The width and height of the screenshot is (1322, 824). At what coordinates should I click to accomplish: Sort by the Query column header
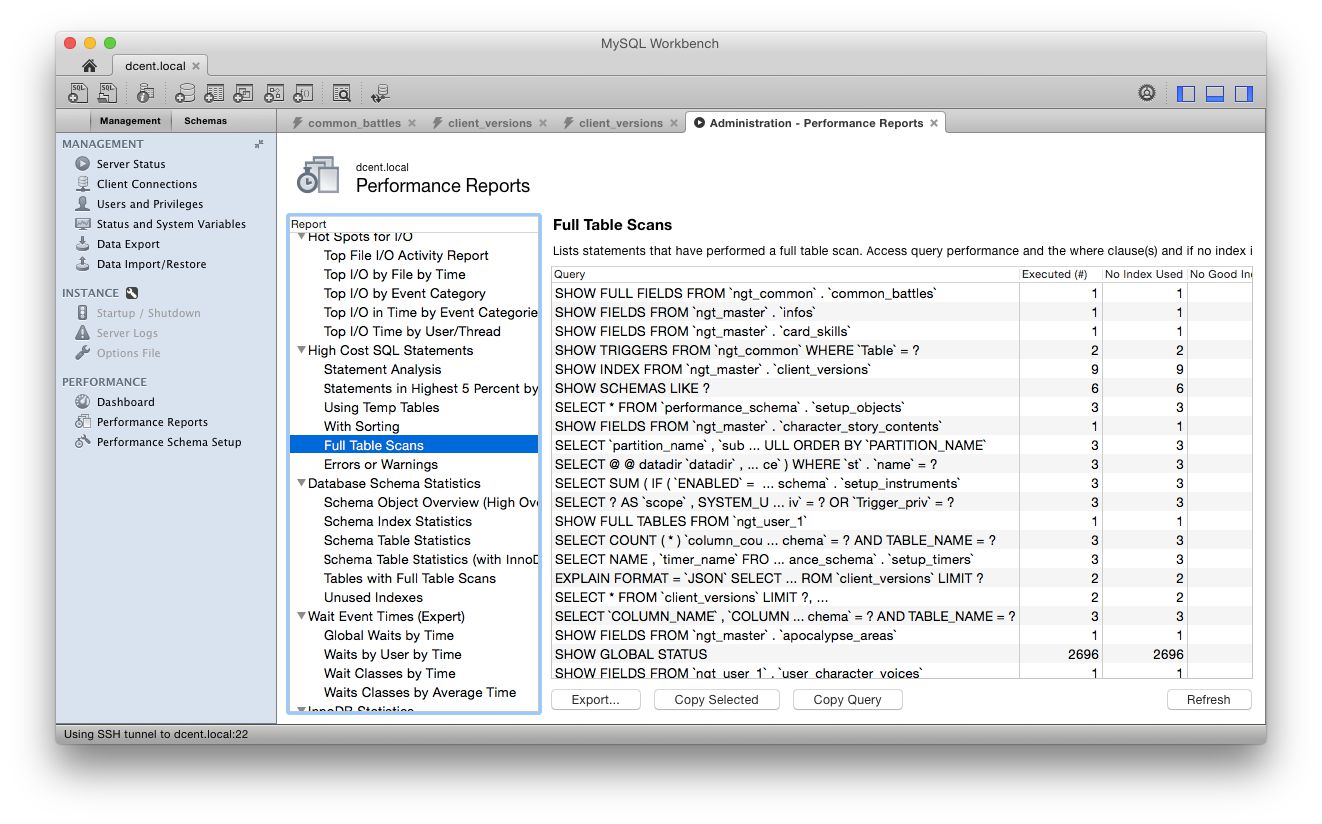click(785, 274)
